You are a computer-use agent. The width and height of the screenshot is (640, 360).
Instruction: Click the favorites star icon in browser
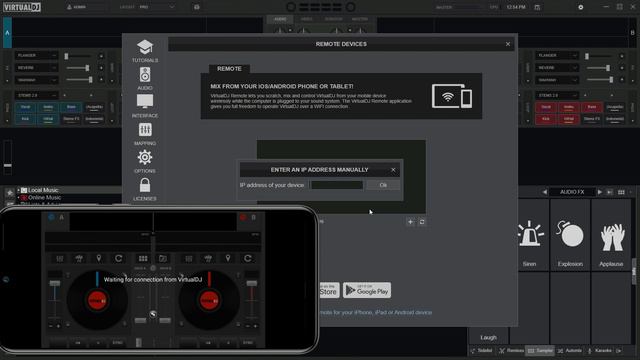(x=10, y=192)
